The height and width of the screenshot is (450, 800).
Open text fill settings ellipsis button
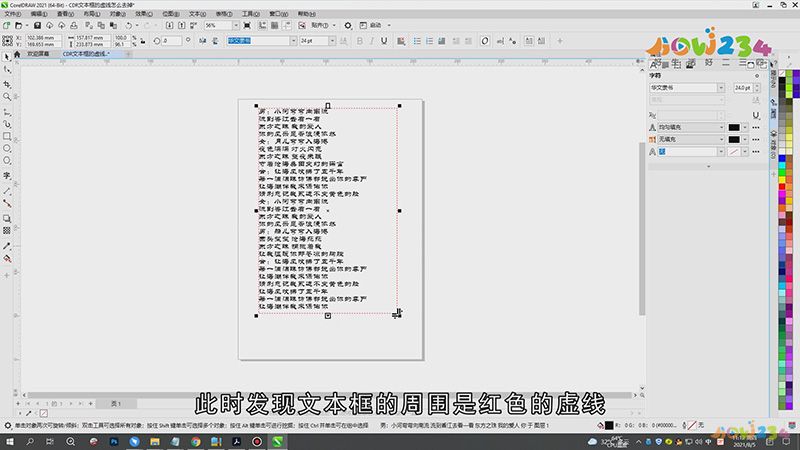[x=756, y=127]
